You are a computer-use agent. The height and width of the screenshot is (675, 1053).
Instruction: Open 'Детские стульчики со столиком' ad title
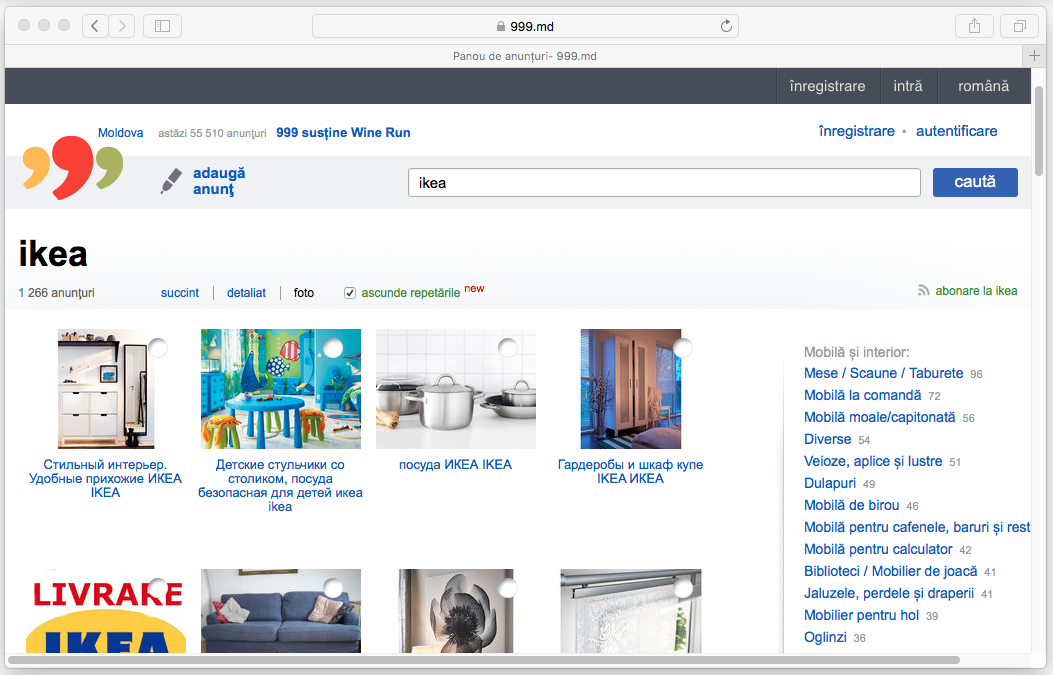coord(280,486)
